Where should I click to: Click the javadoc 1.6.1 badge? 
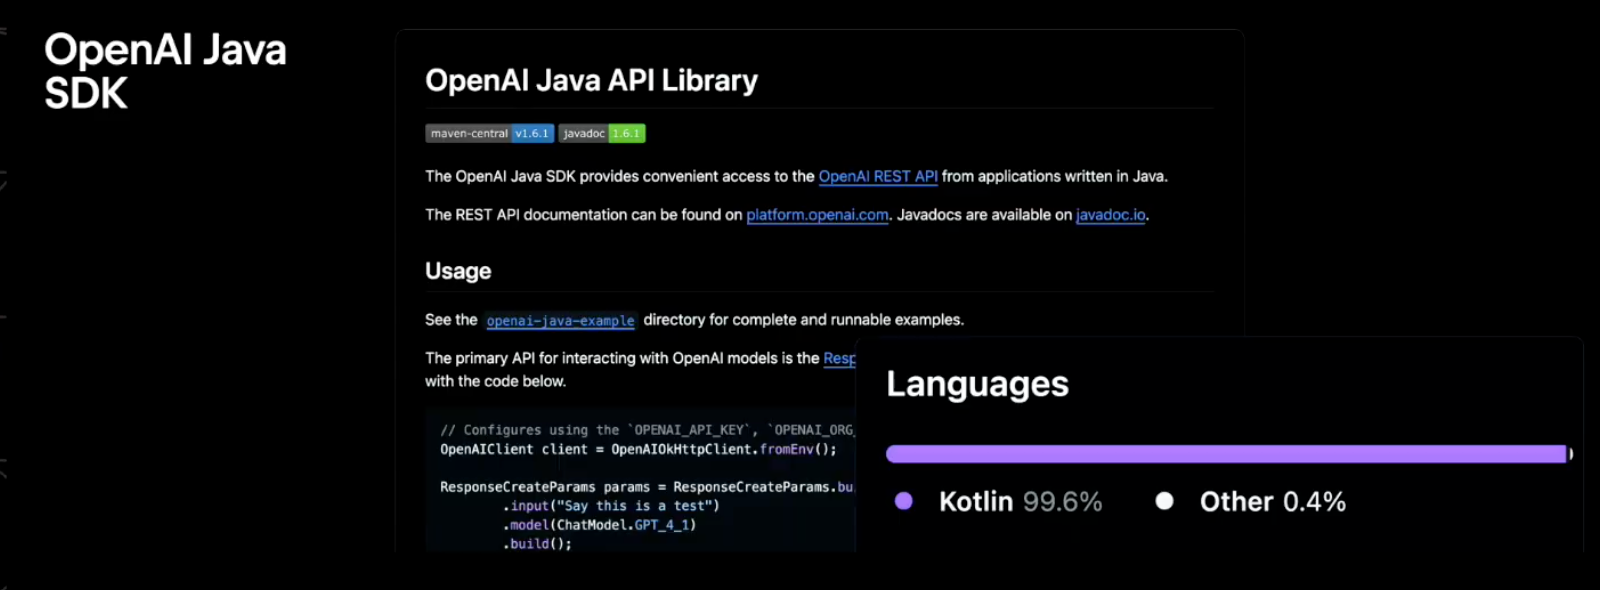click(602, 133)
